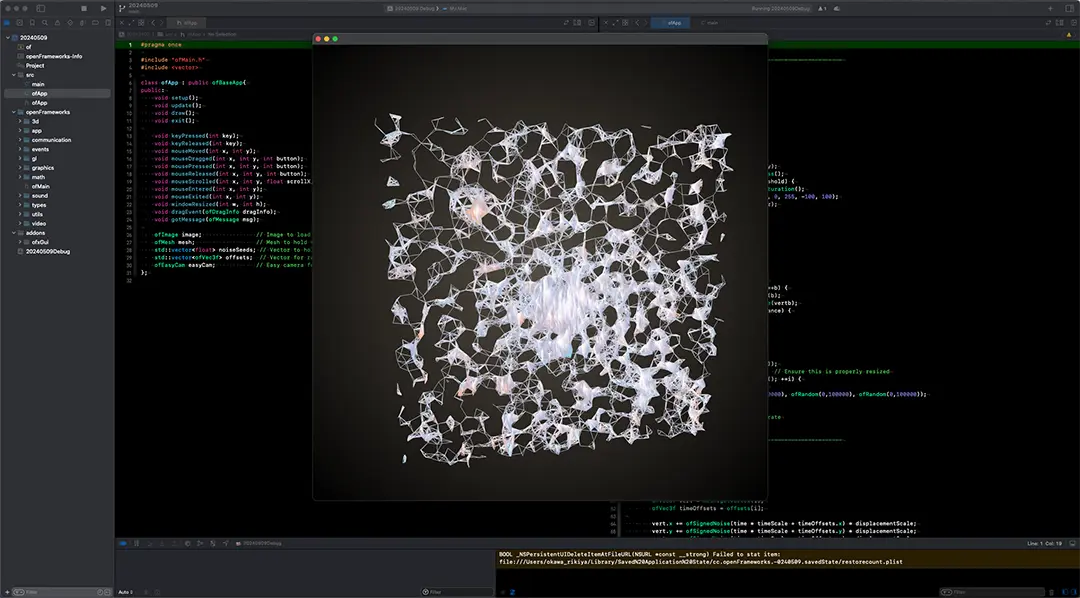Clear the console with trash icon
The height and width of the screenshot is (598, 1080).
[x=1051, y=592]
